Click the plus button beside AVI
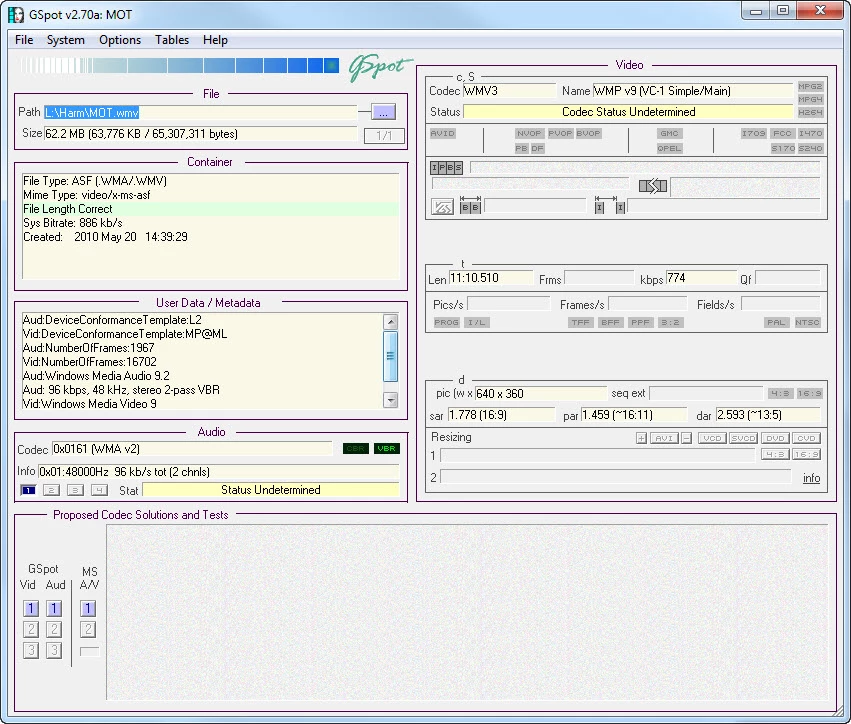Viewport: 851px width, 724px height. click(642, 438)
